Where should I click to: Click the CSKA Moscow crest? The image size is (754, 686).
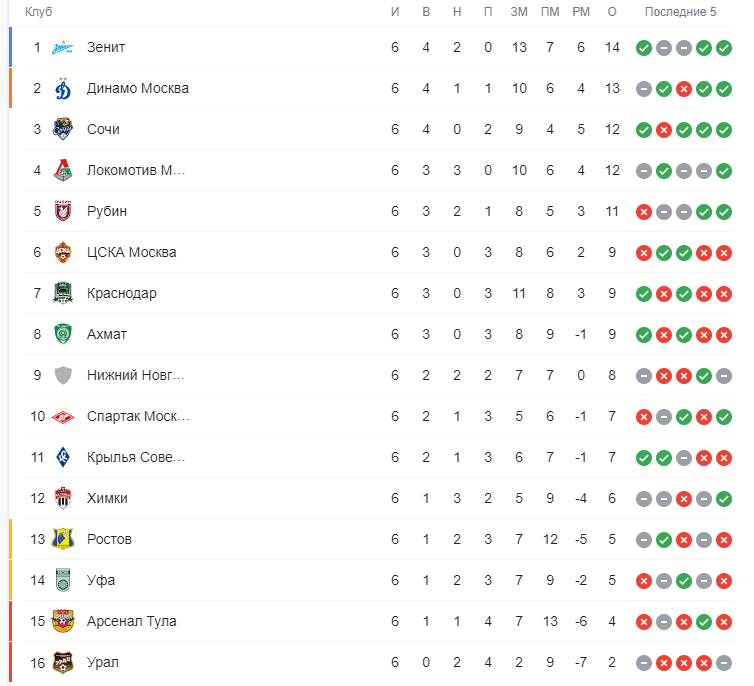[x=63, y=252]
